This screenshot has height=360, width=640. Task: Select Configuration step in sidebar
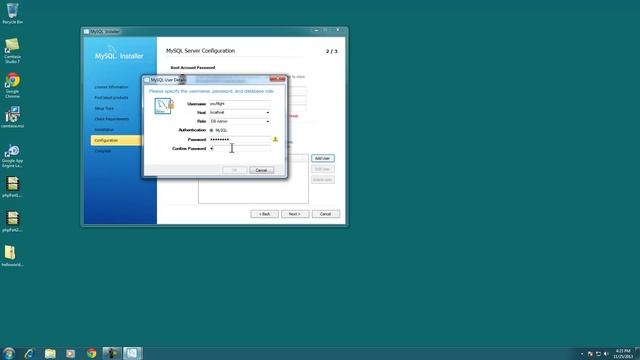point(116,140)
